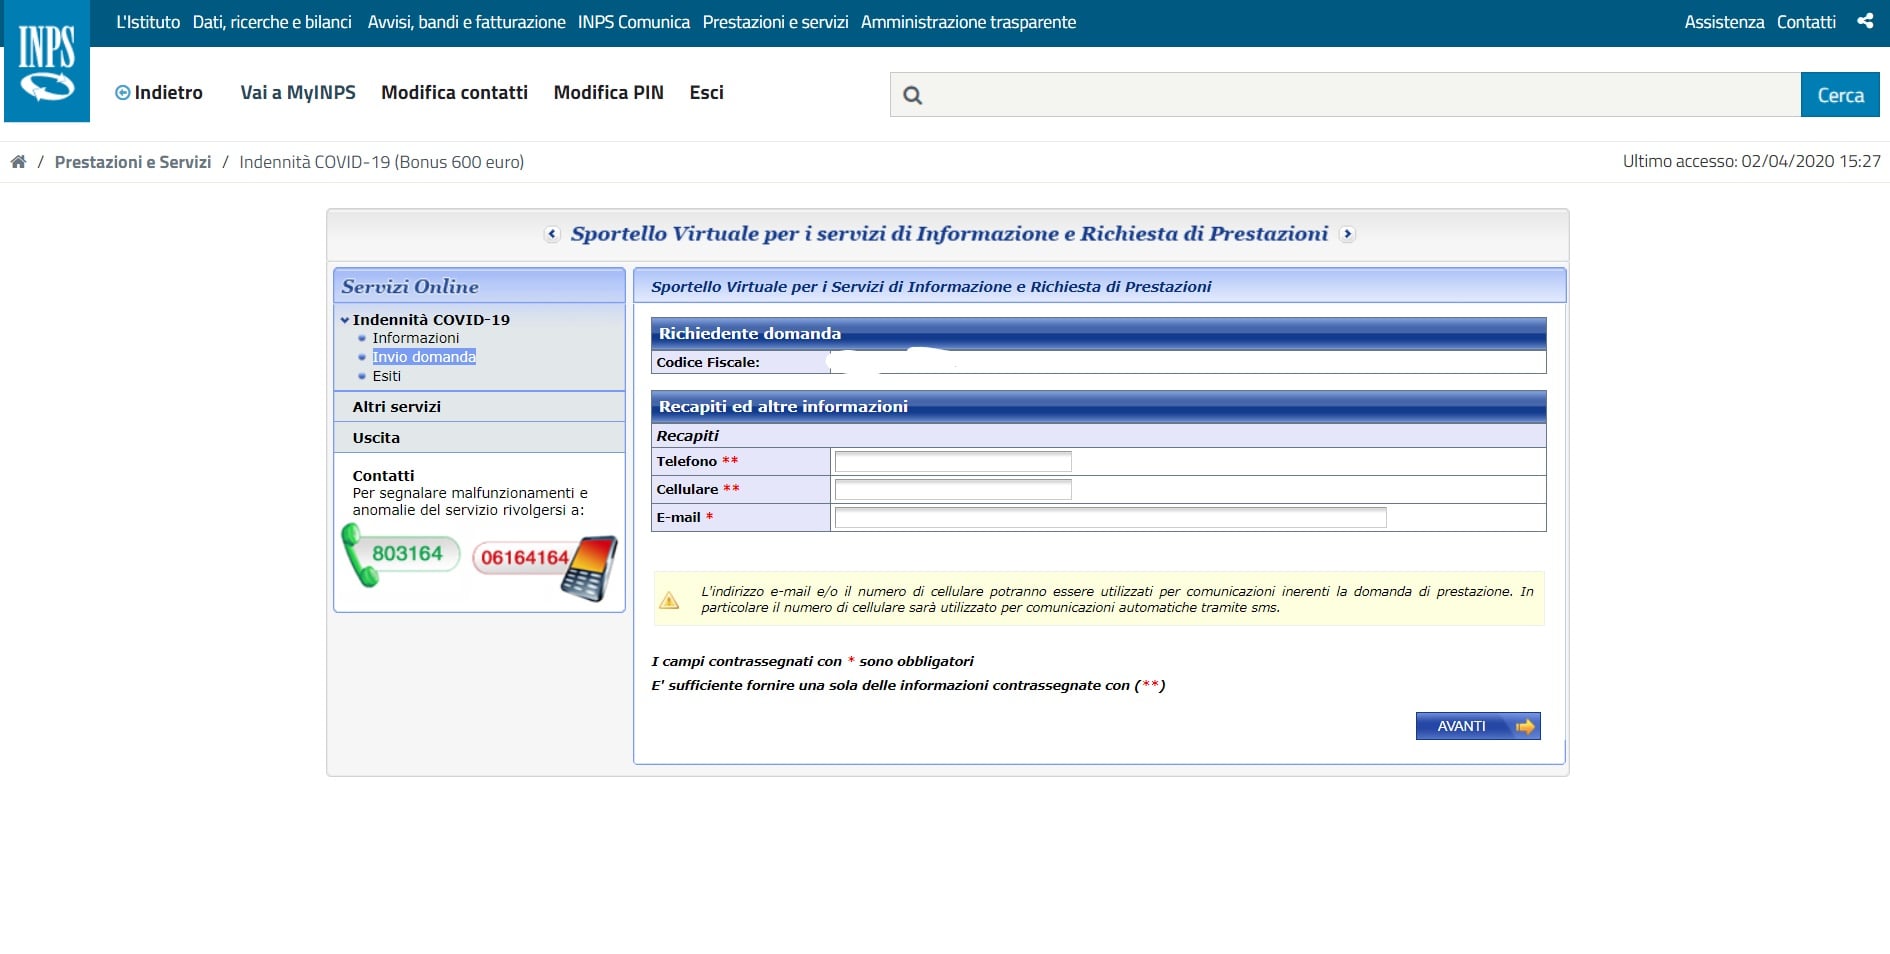
Task: Click the red 06164164 mobile phone icon
Action: coord(545,560)
